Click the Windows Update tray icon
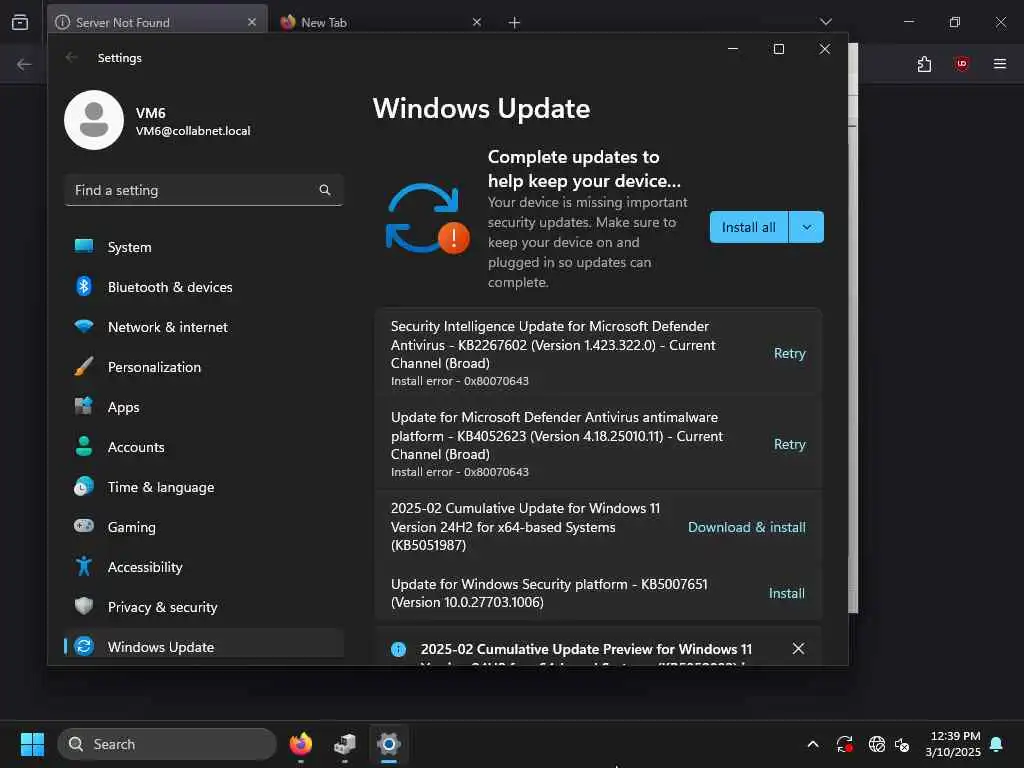1024x768 pixels. (x=844, y=744)
